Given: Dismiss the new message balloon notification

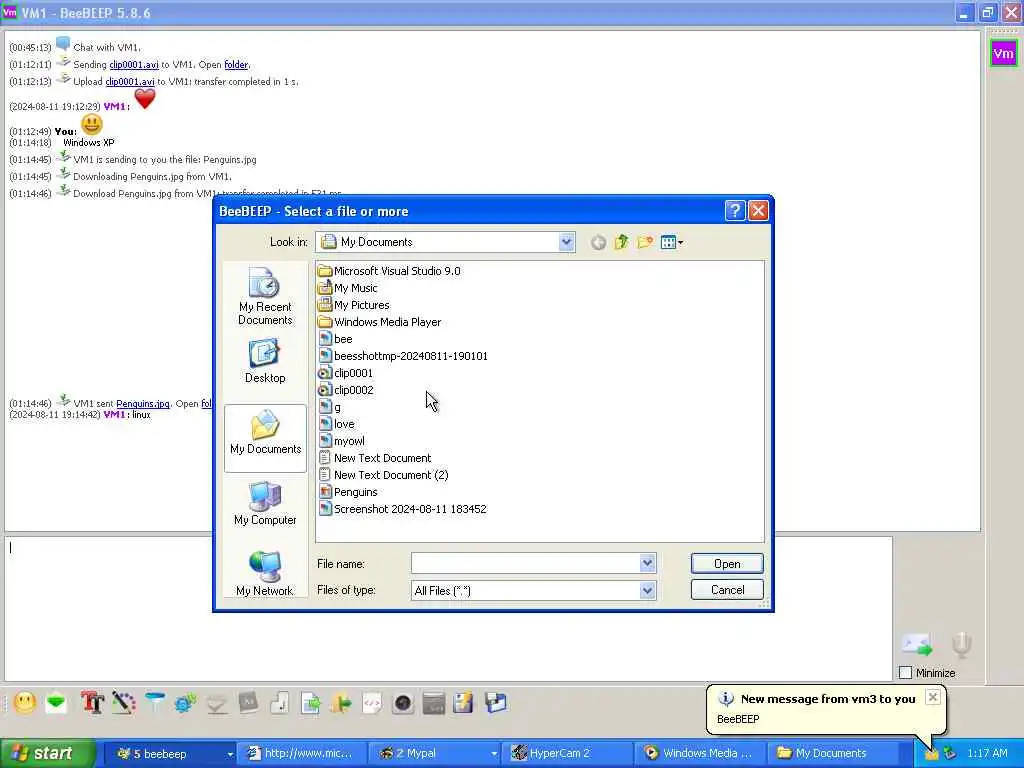Looking at the screenshot, I should (933, 697).
